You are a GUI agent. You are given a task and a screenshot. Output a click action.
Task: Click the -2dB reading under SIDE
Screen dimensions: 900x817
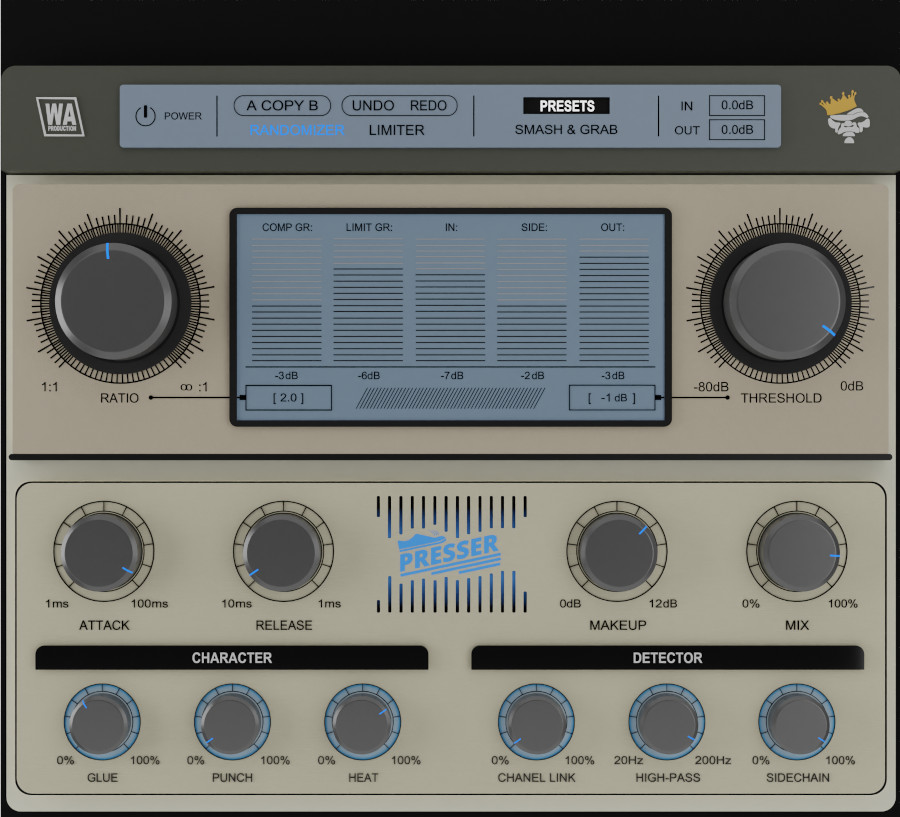533,375
